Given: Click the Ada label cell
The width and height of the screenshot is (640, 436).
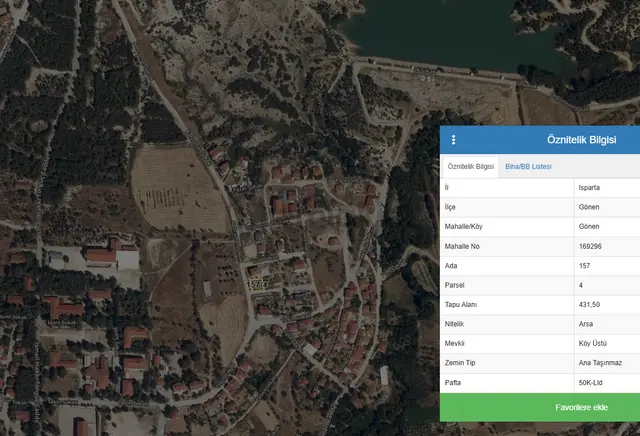Looking at the screenshot, I should point(507,266).
